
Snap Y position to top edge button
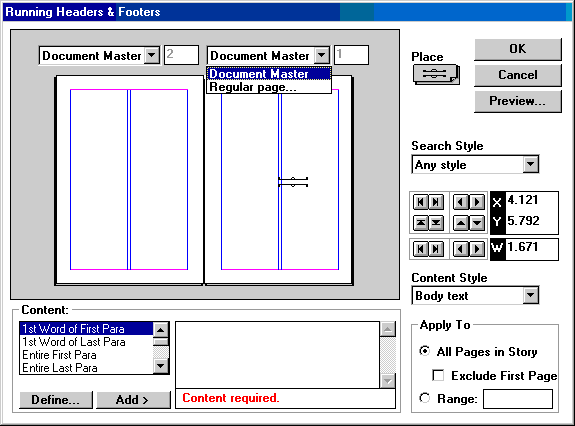(x=420, y=223)
